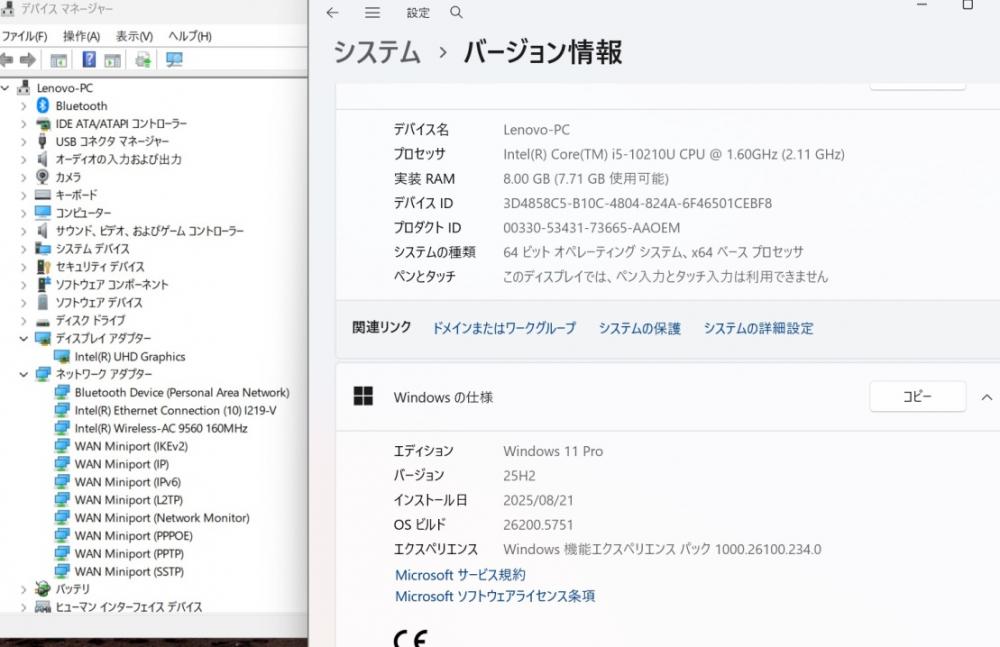This screenshot has height=647, width=1000.
Task: Select WAN Miniport (Network Monitor)
Action: pyautogui.click(x=162, y=517)
